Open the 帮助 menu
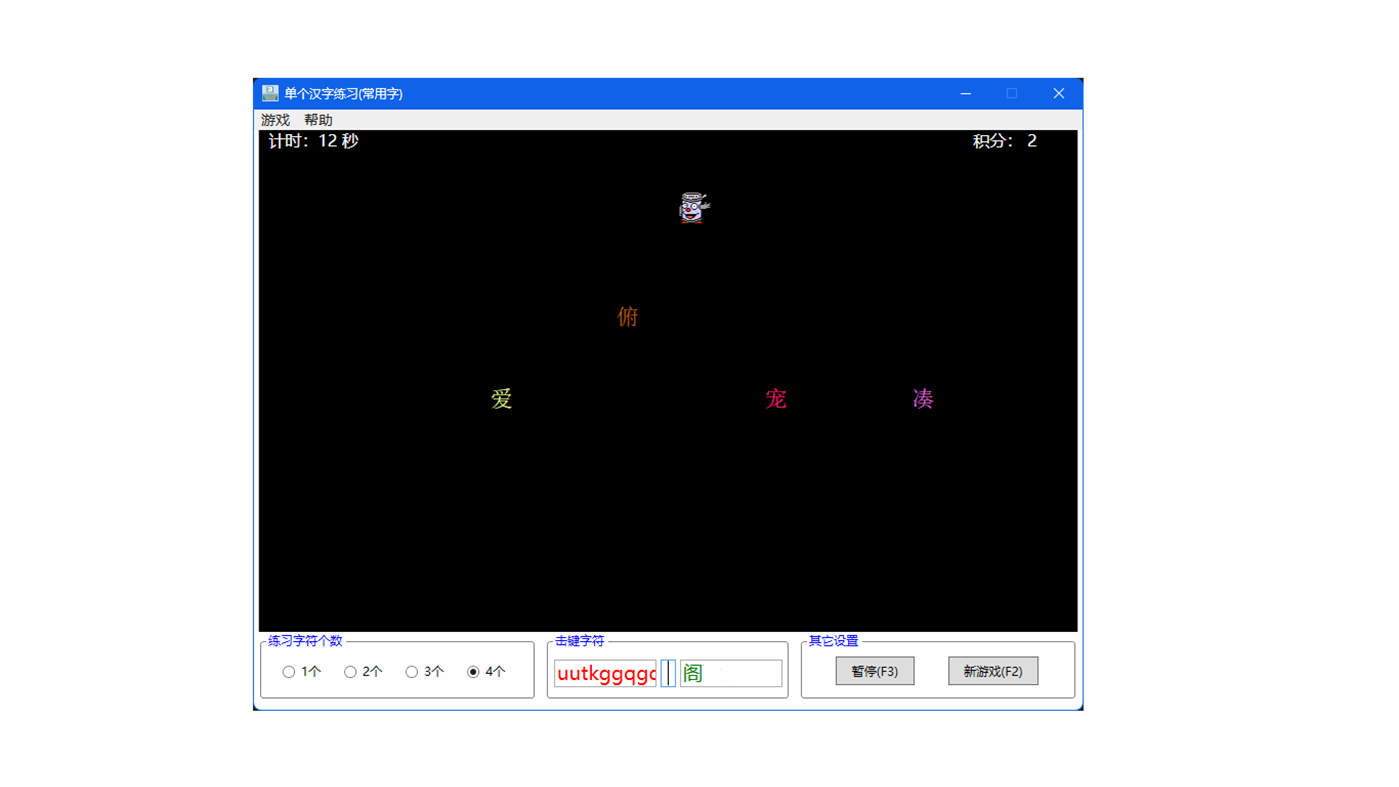The height and width of the screenshot is (787, 1399). pyautogui.click(x=319, y=119)
